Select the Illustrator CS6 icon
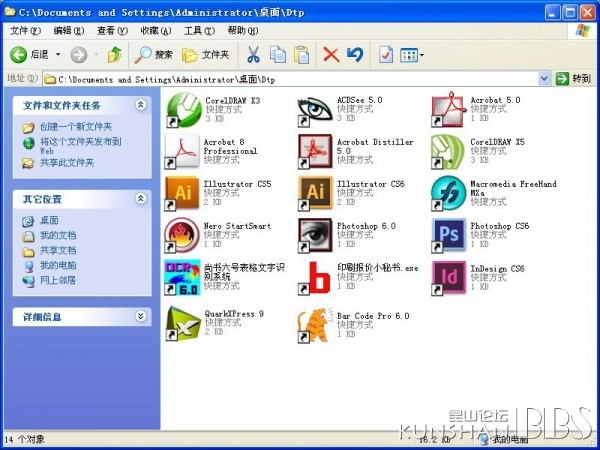The image size is (600, 450). pyautogui.click(x=315, y=193)
